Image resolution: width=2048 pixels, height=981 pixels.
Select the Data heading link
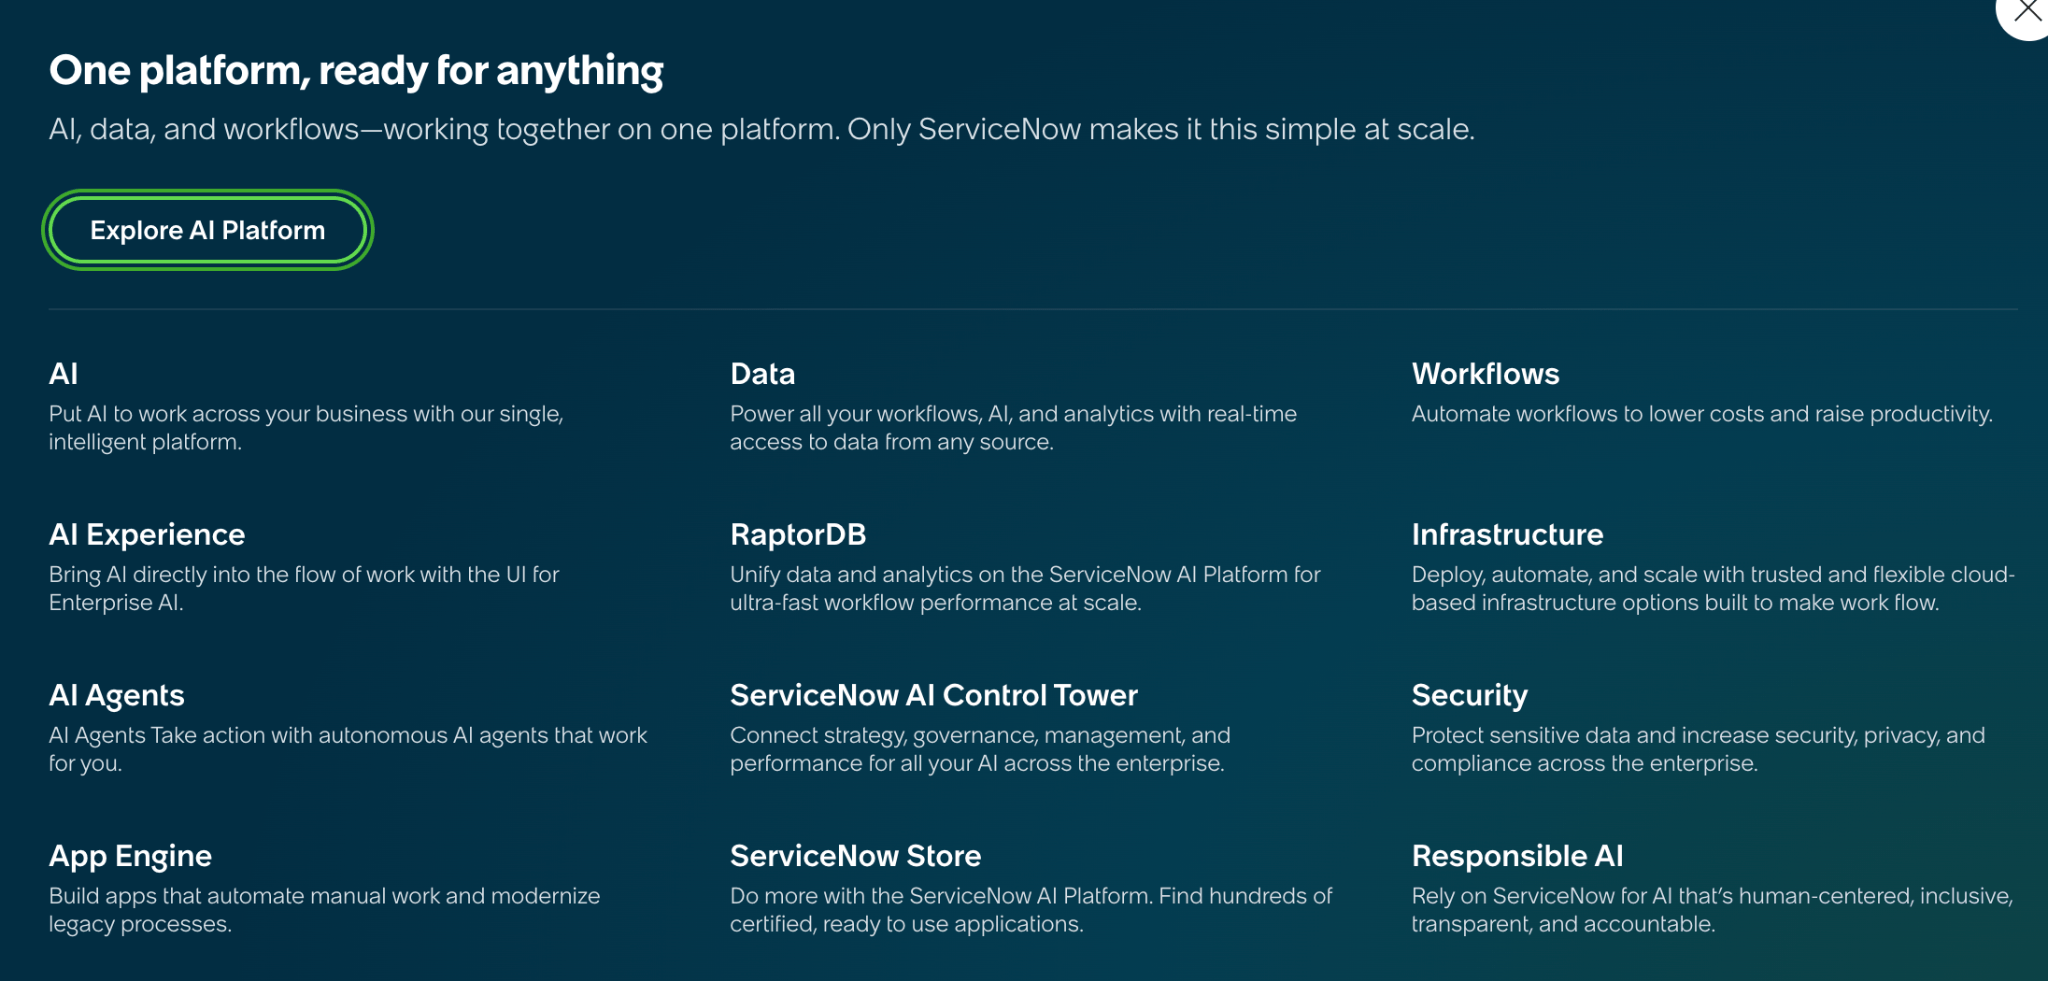[762, 374]
